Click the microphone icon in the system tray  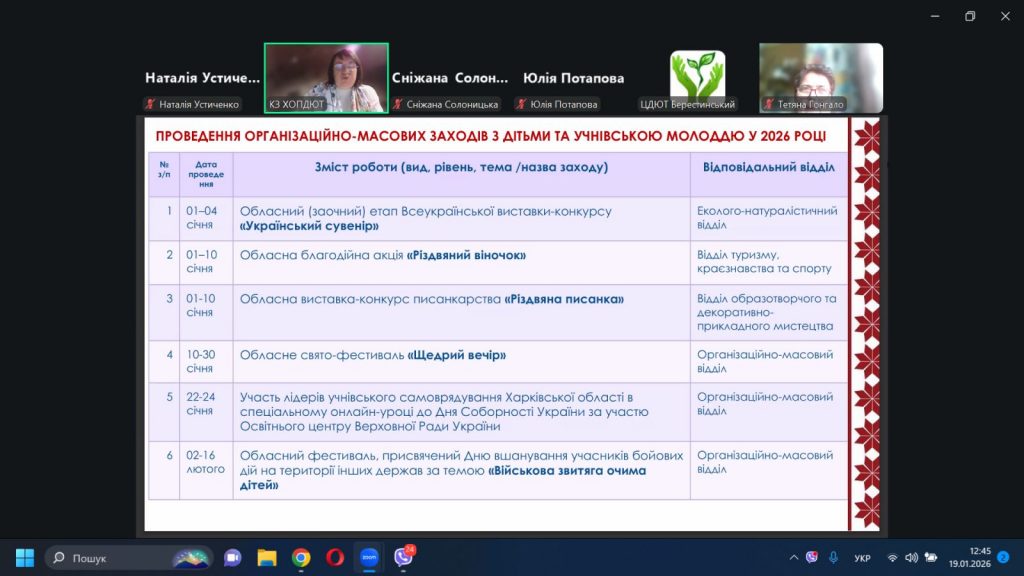coord(833,557)
